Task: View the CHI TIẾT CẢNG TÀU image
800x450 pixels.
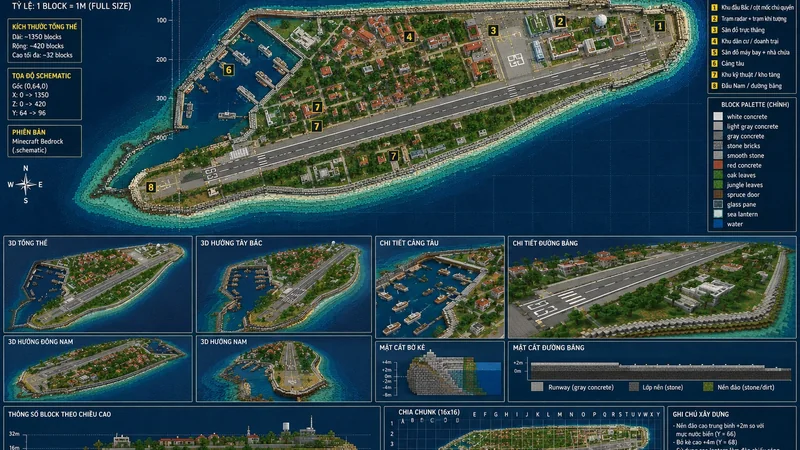Action: tap(440, 287)
